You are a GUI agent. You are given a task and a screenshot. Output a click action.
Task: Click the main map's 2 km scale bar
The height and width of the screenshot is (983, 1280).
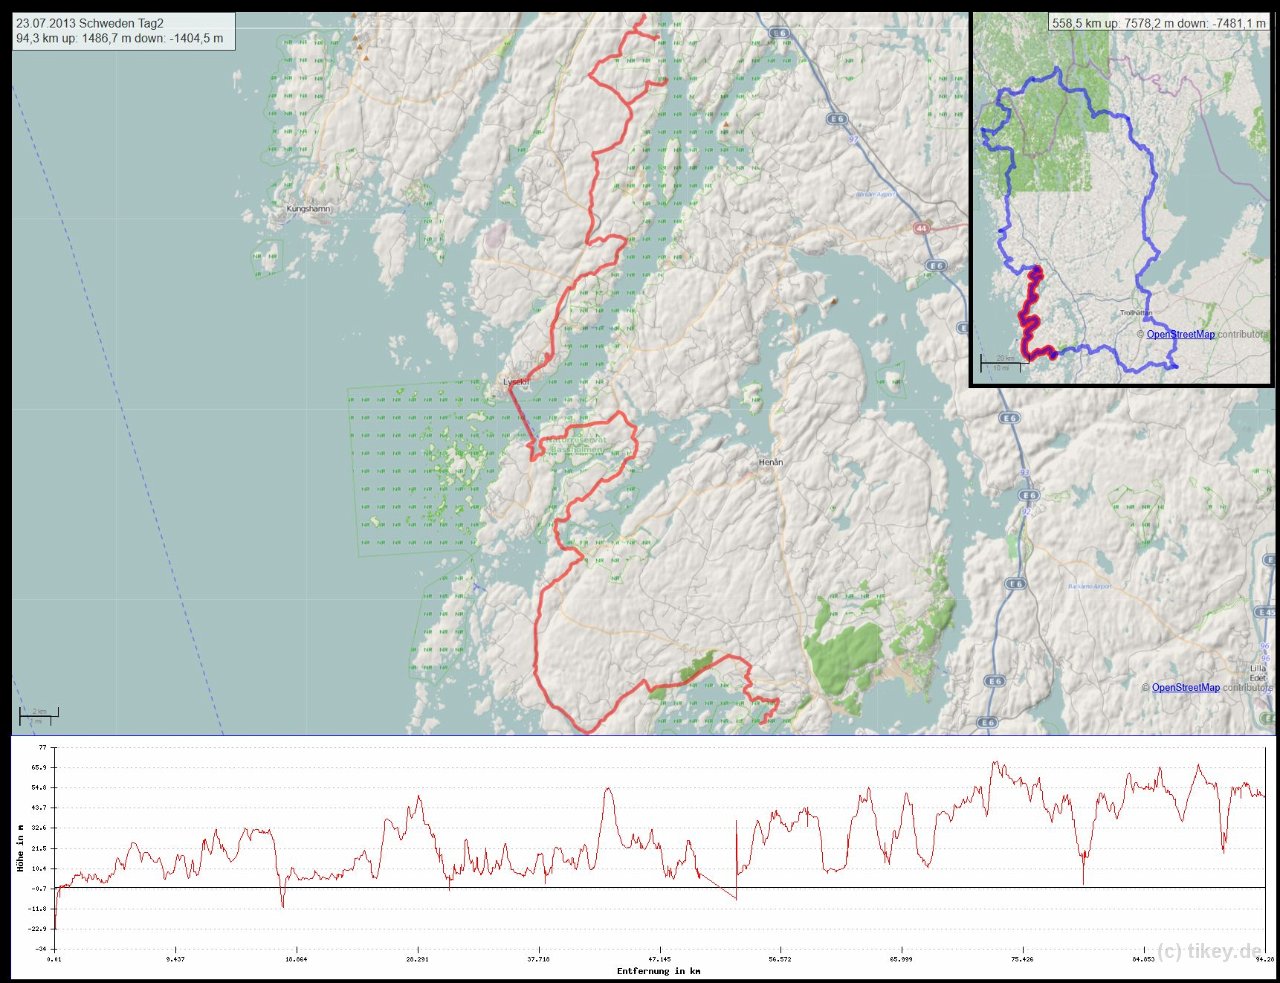39,714
